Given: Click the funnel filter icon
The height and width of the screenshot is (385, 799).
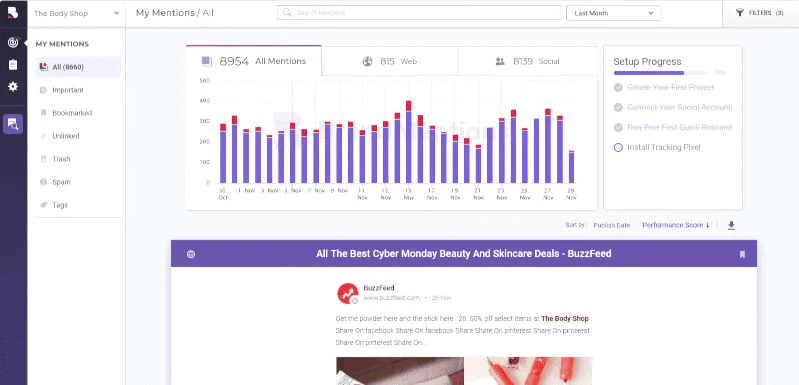Looking at the screenshot, I should coord(739,13).
